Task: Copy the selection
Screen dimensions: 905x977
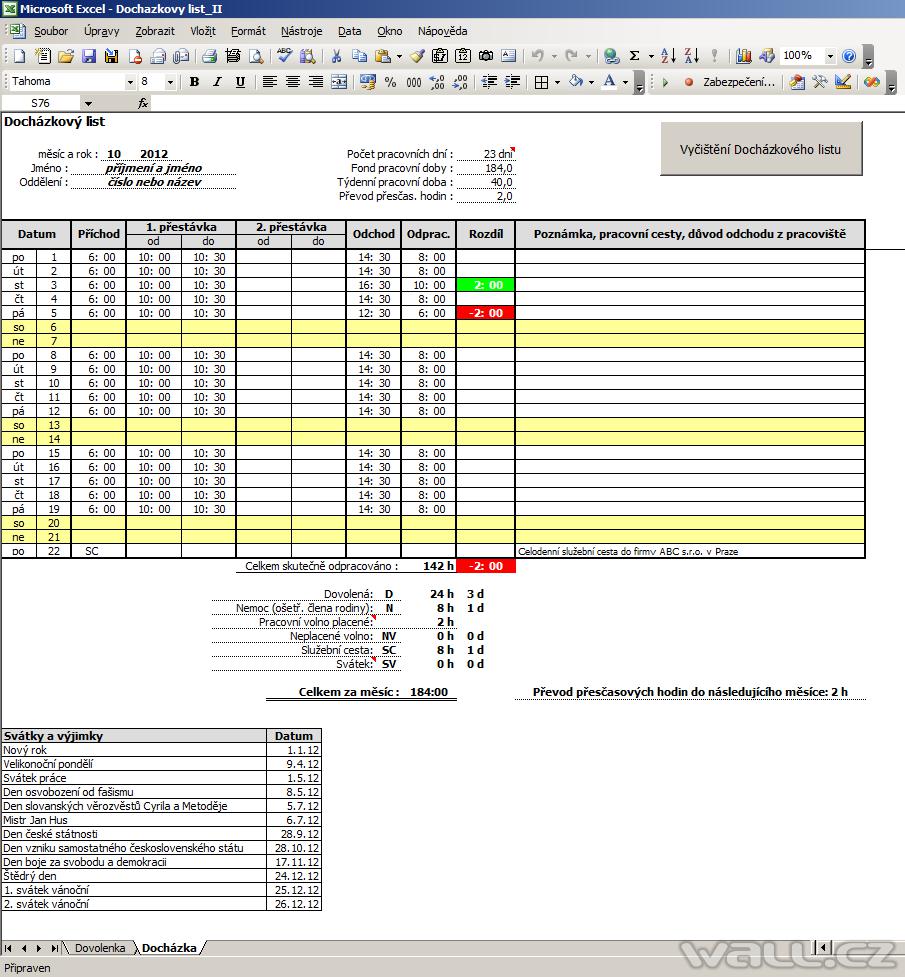Action: (359, 56)
